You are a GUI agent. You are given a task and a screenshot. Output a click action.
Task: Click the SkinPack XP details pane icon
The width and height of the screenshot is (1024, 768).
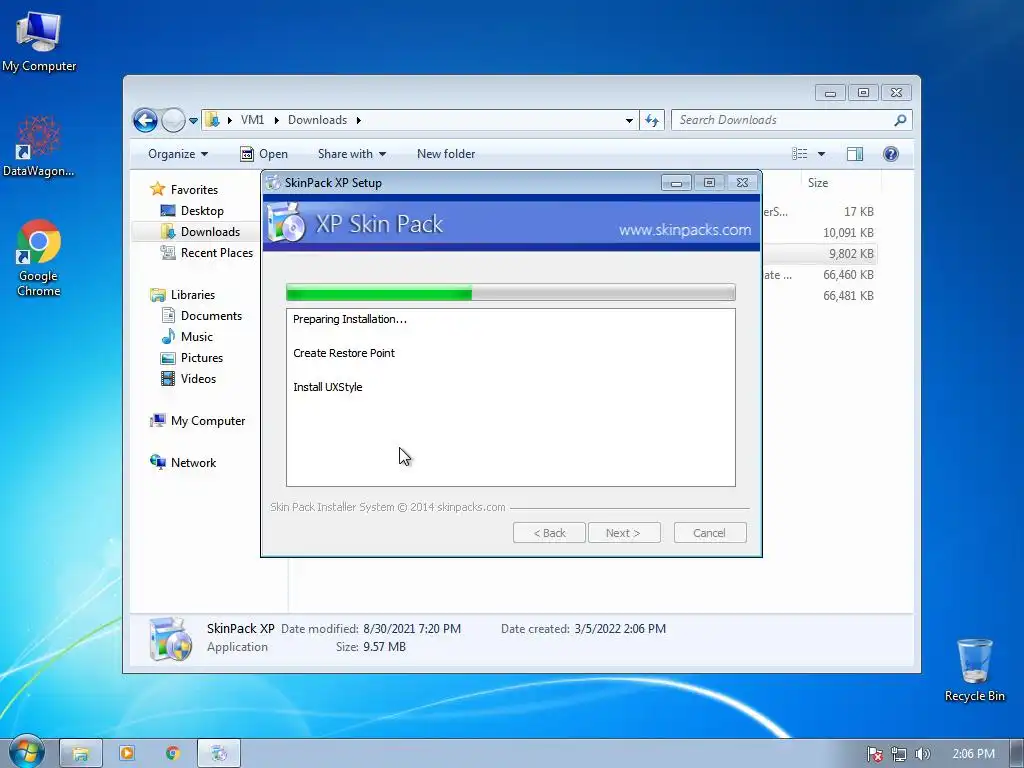(x=170, y=639)
